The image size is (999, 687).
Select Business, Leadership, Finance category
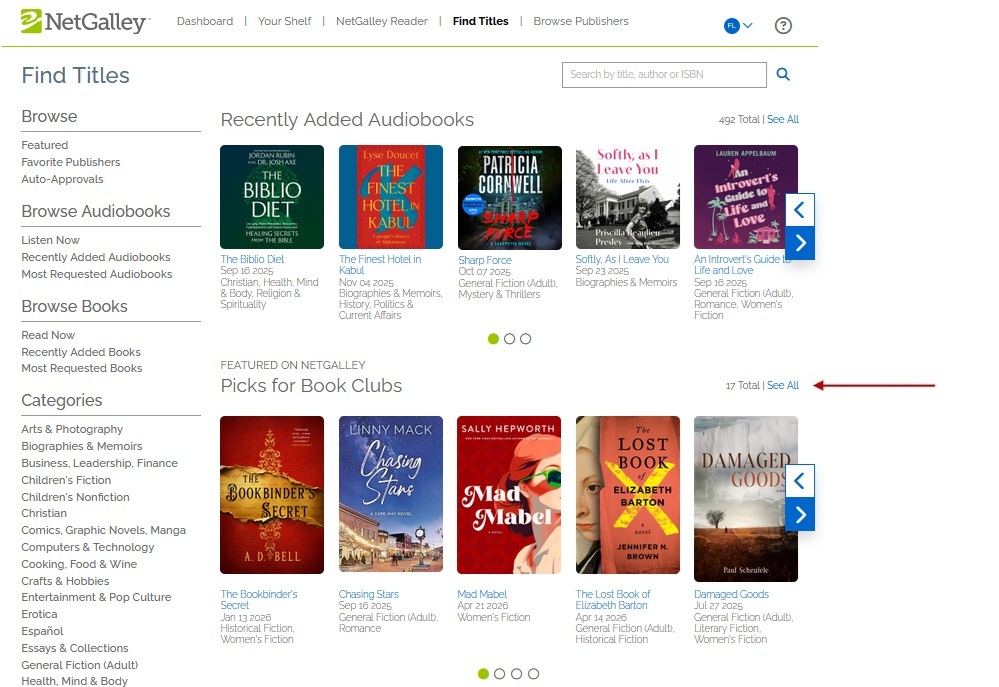click(x=99, y=463)
